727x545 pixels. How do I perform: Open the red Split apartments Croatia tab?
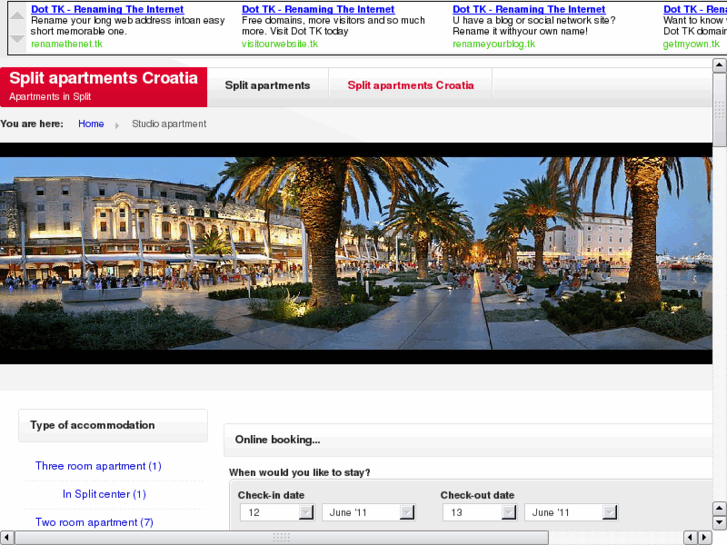click(411, 85)
